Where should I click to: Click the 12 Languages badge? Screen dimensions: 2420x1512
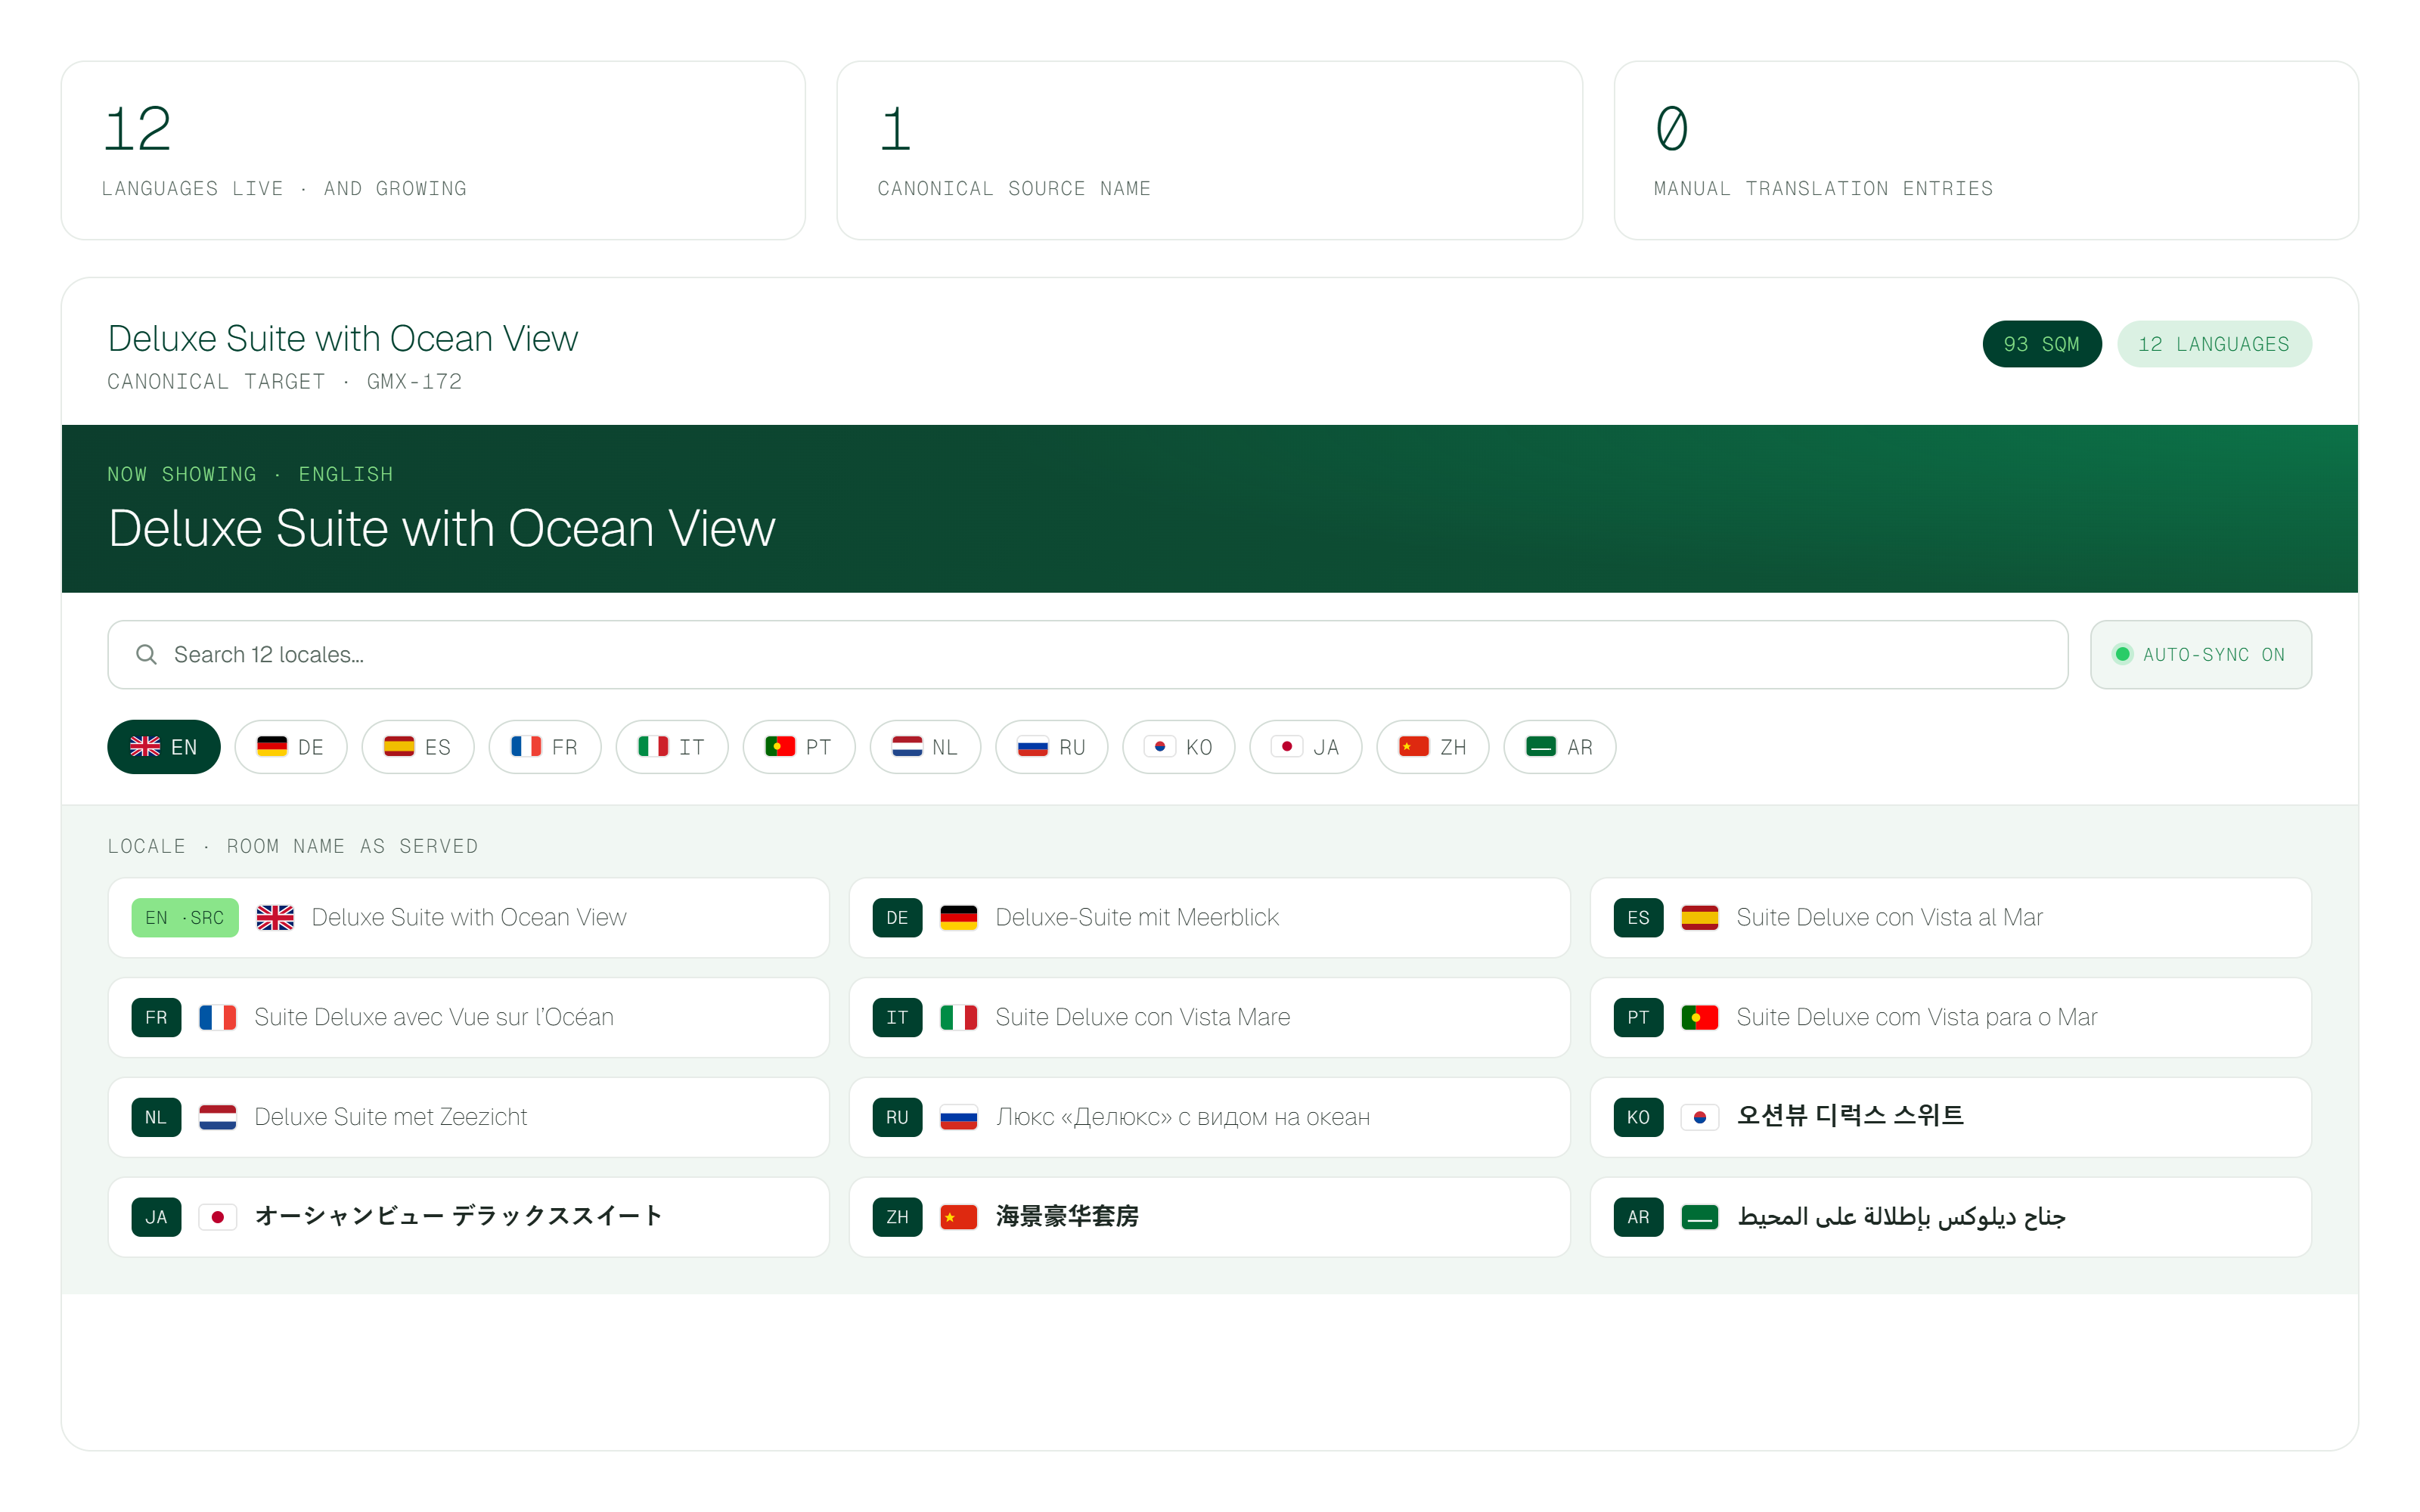click(2214, 344)
